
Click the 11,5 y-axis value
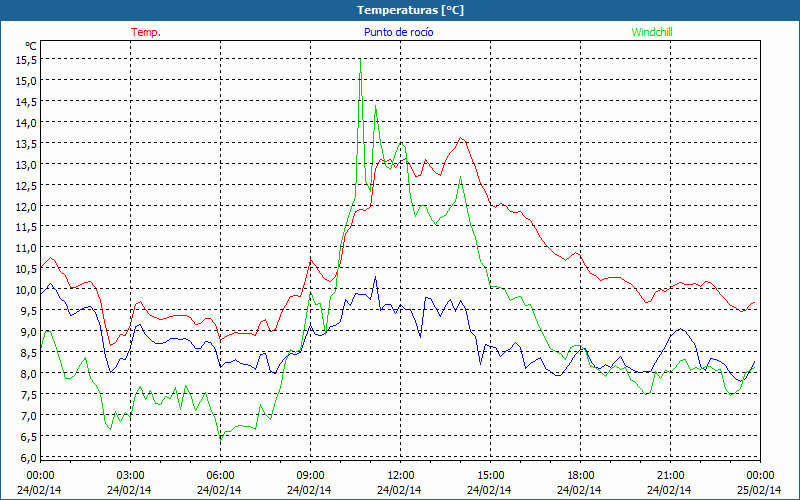pyautogui.click(x=28, y=227)
